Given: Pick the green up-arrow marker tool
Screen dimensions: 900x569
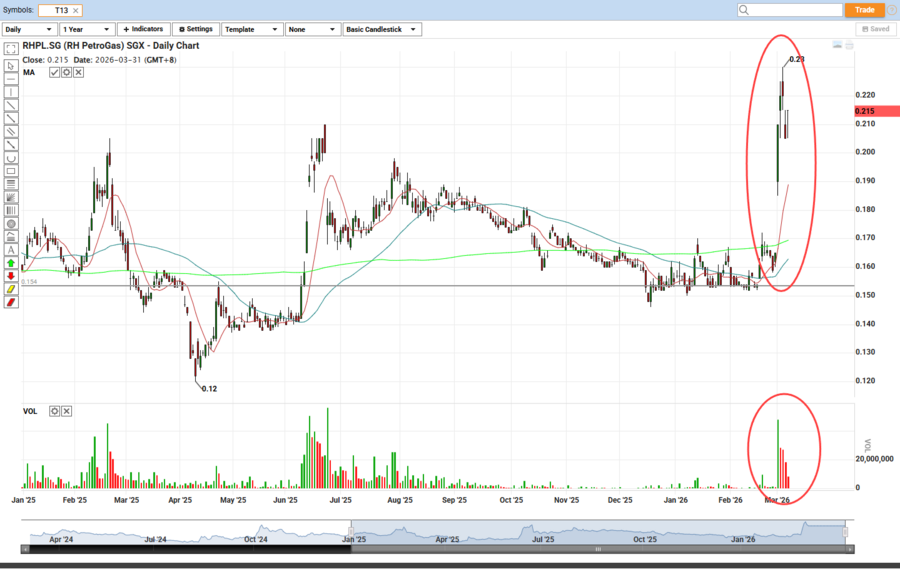Looking at the screenshot, I should click(x=11, y=263).
